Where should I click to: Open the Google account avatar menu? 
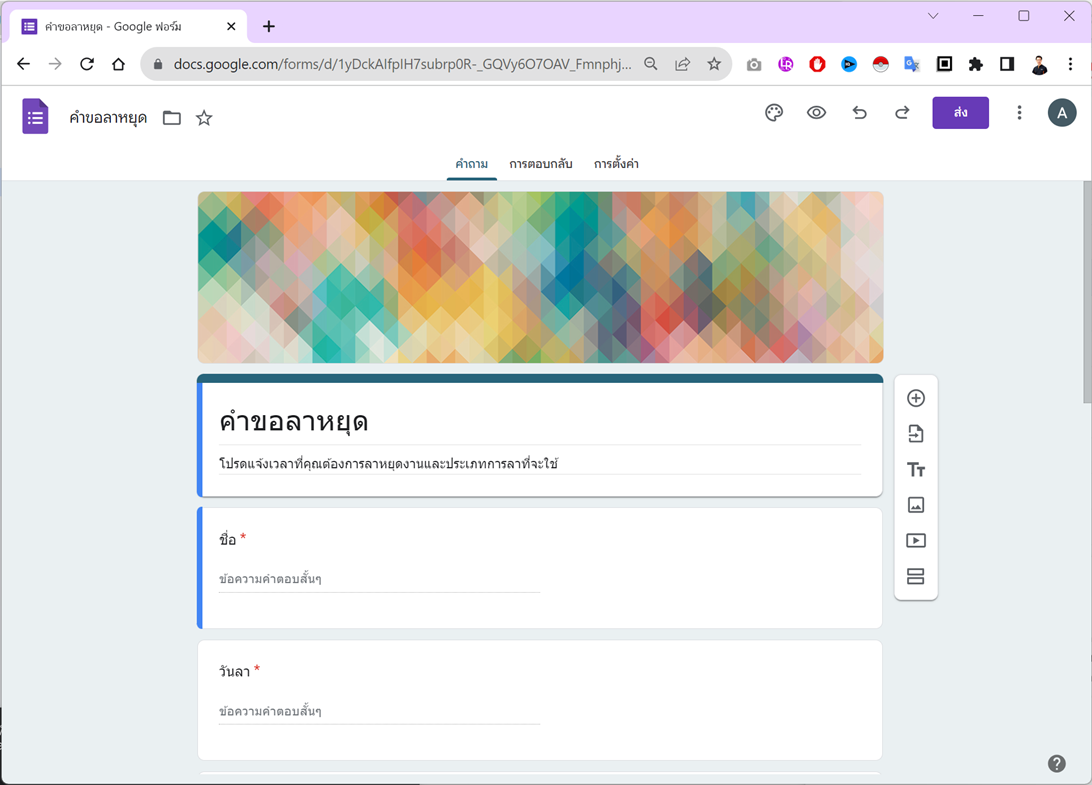tap(1062, 112)
